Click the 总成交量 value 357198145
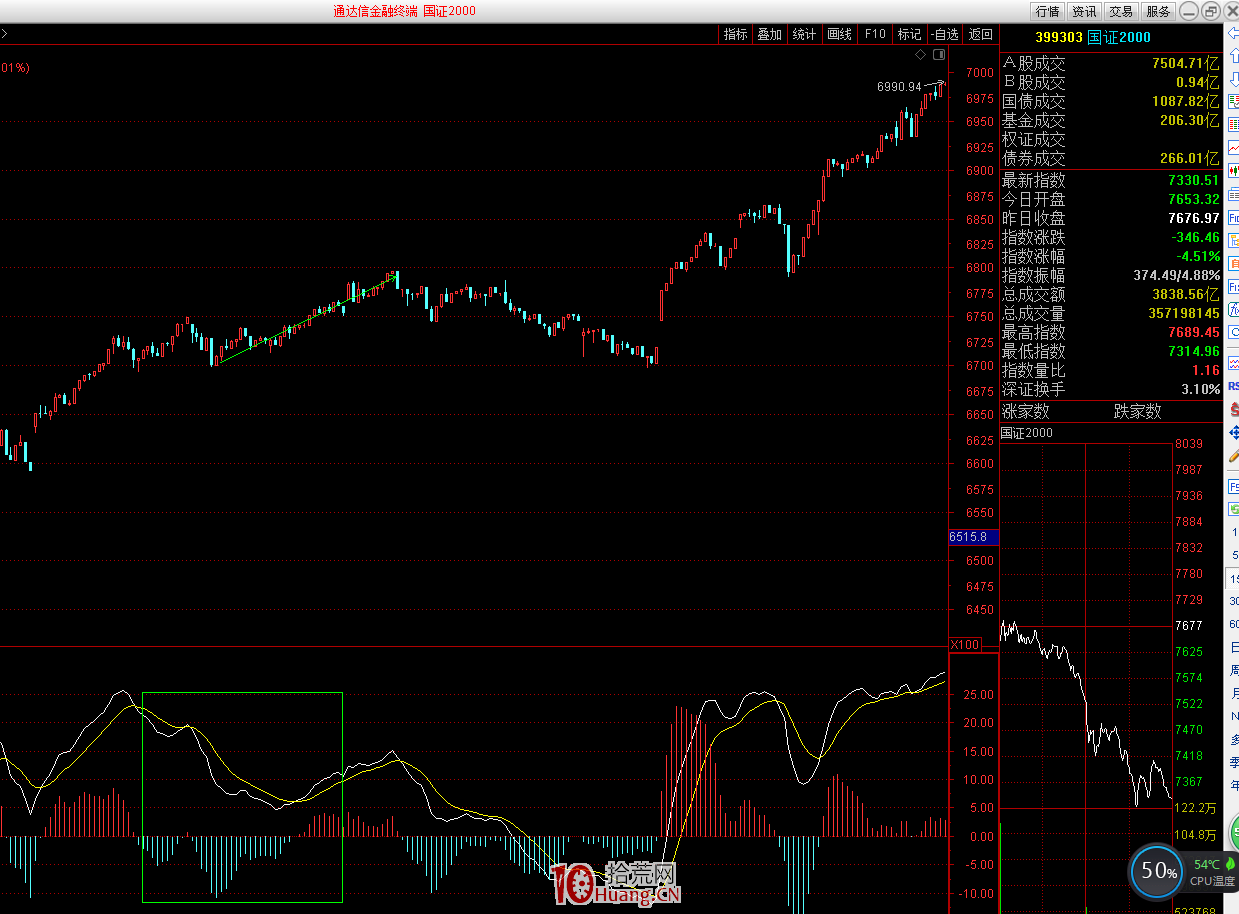The image size is (1239, 914). coord(1185,313)
